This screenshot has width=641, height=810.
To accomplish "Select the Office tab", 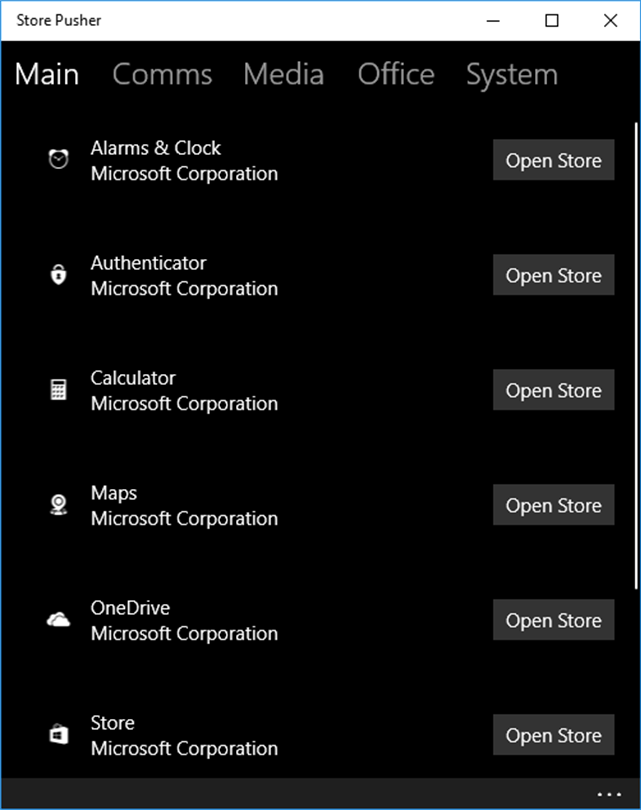I will pos(396,75).
